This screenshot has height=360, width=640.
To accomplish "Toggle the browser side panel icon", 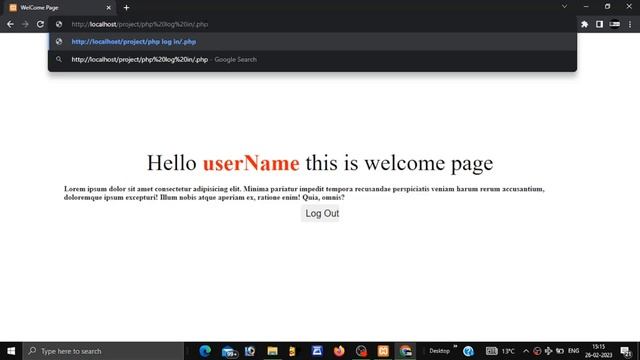I will coord(599,24).
